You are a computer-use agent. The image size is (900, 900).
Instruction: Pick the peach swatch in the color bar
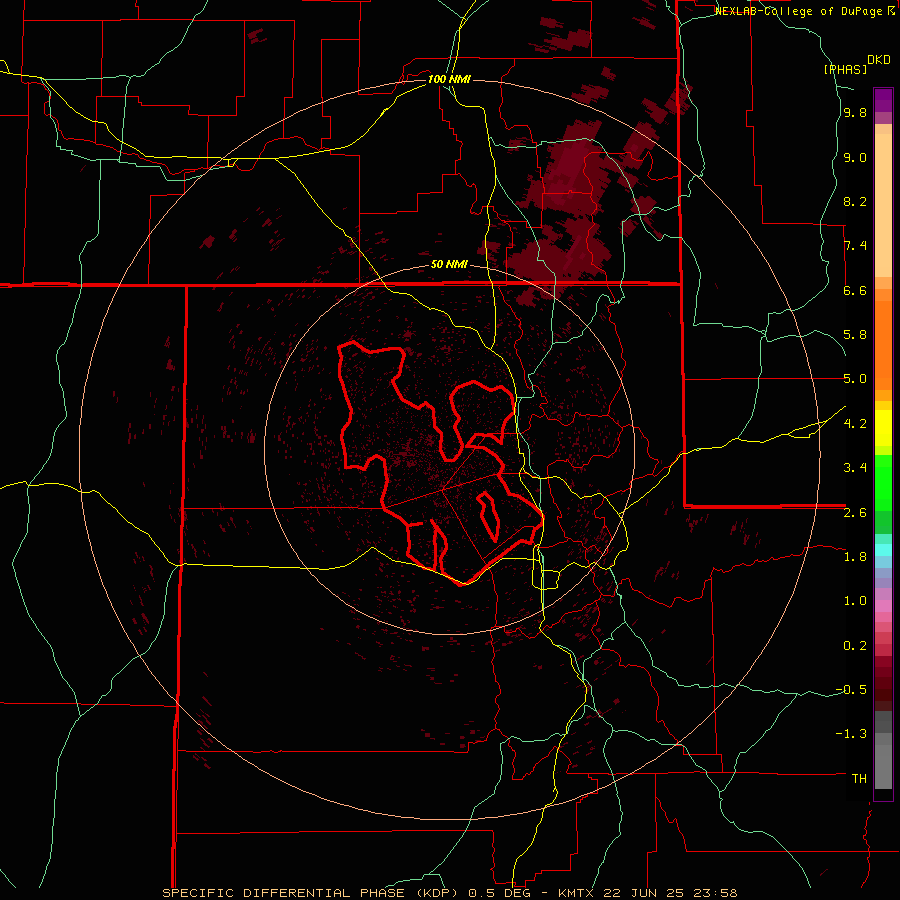(883, 205)
